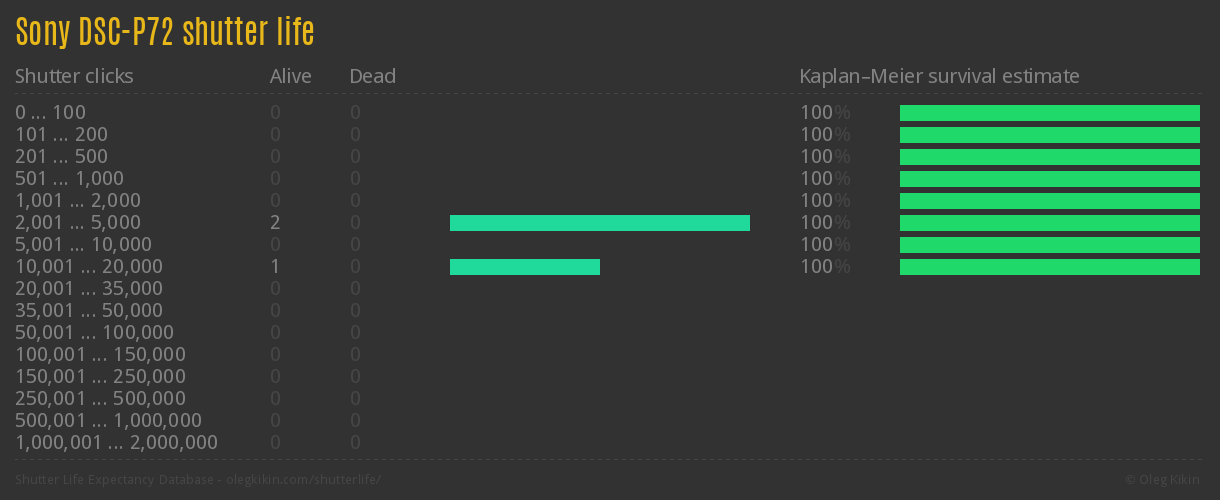Click the Alive count "1" in 10,001 ... 20,000 row
Screen dimensions: 1220x500
pyautogui.click(x=275, y=267)
